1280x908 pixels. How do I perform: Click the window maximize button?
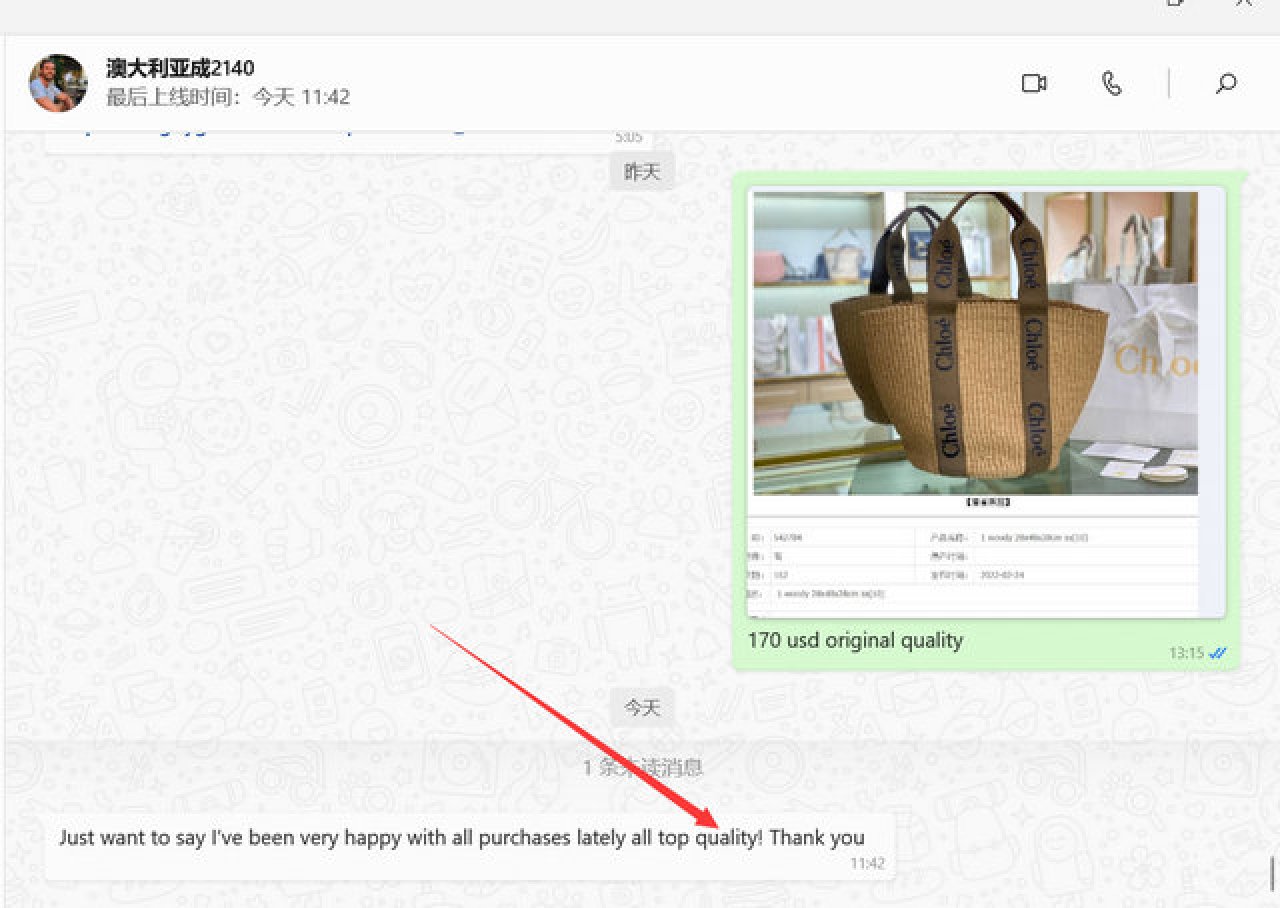[1176, 3]
